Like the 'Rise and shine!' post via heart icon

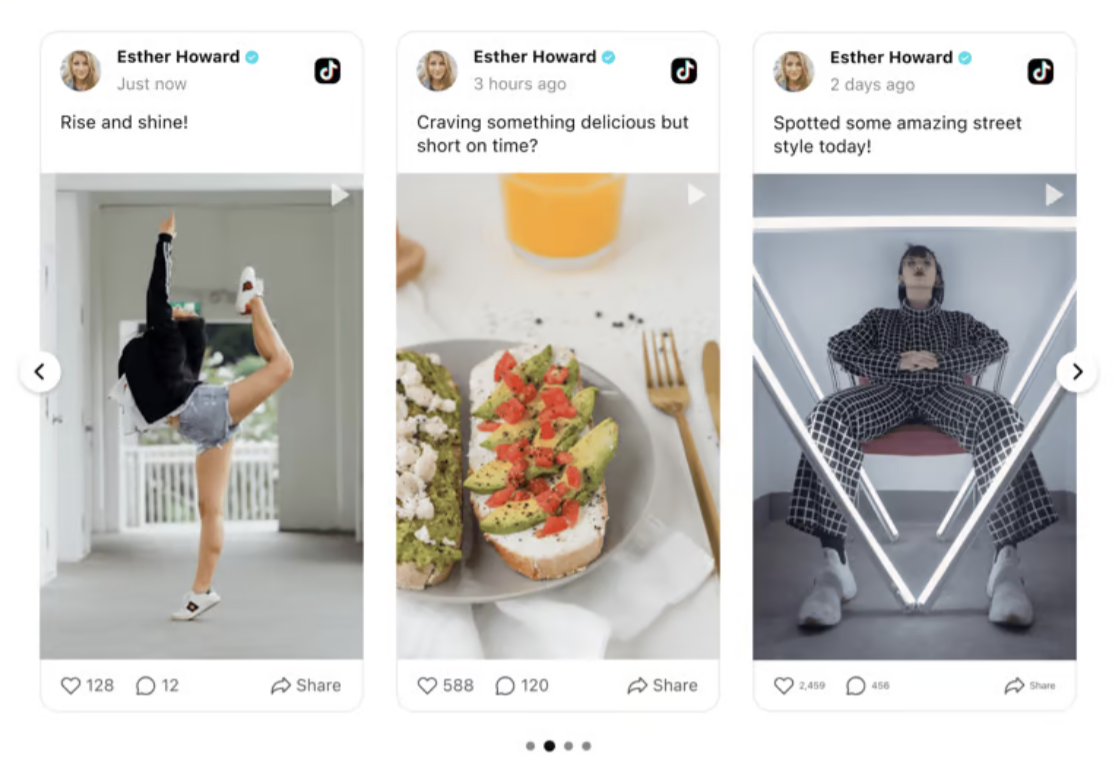[x=71, y=685]
